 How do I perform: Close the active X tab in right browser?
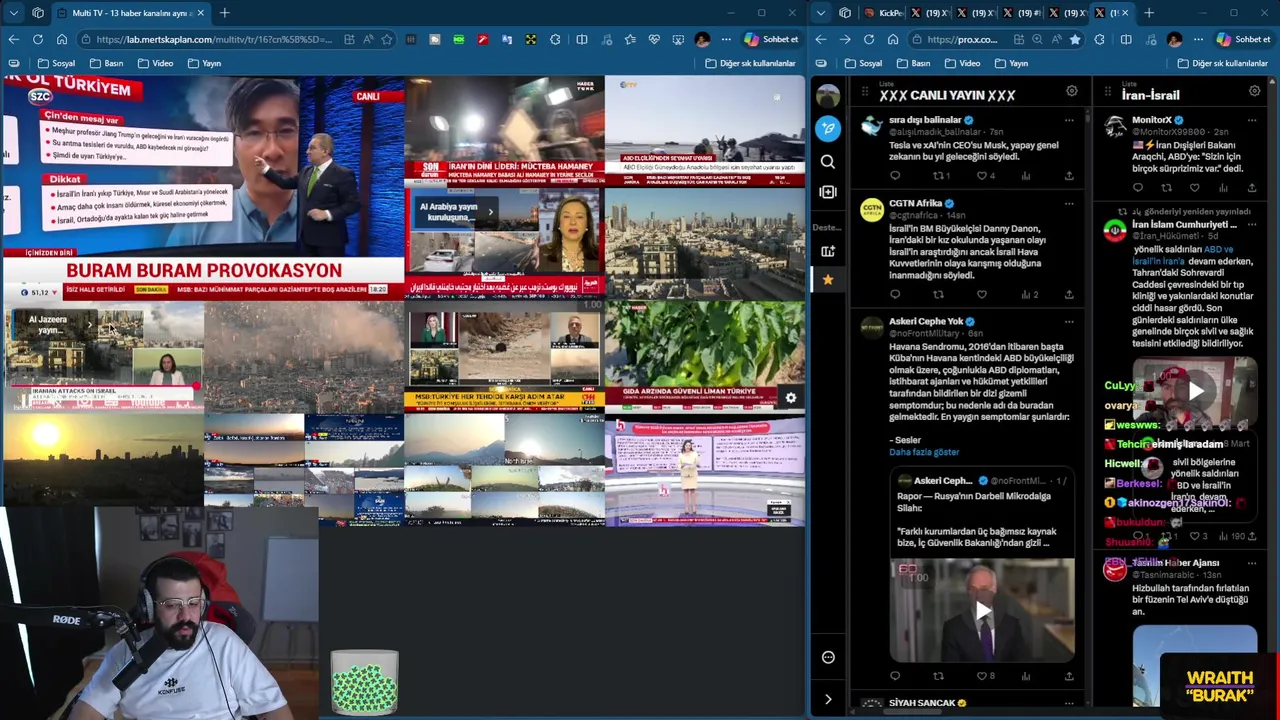click(x=1125, y=13)
